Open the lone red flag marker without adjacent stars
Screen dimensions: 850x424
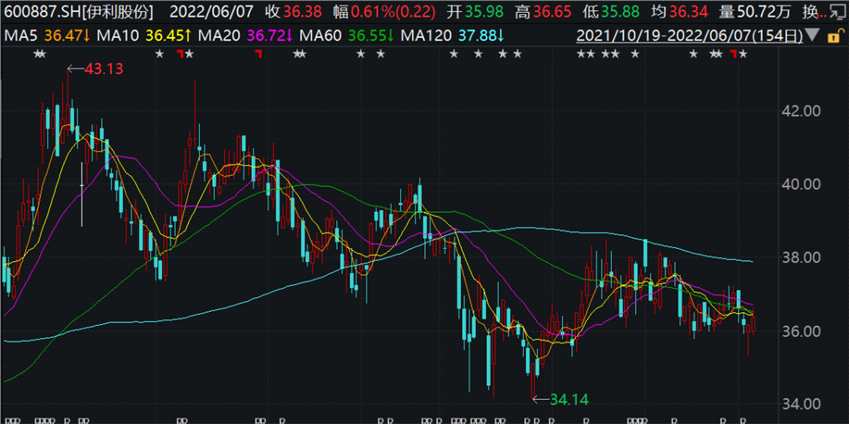[259, 54]
